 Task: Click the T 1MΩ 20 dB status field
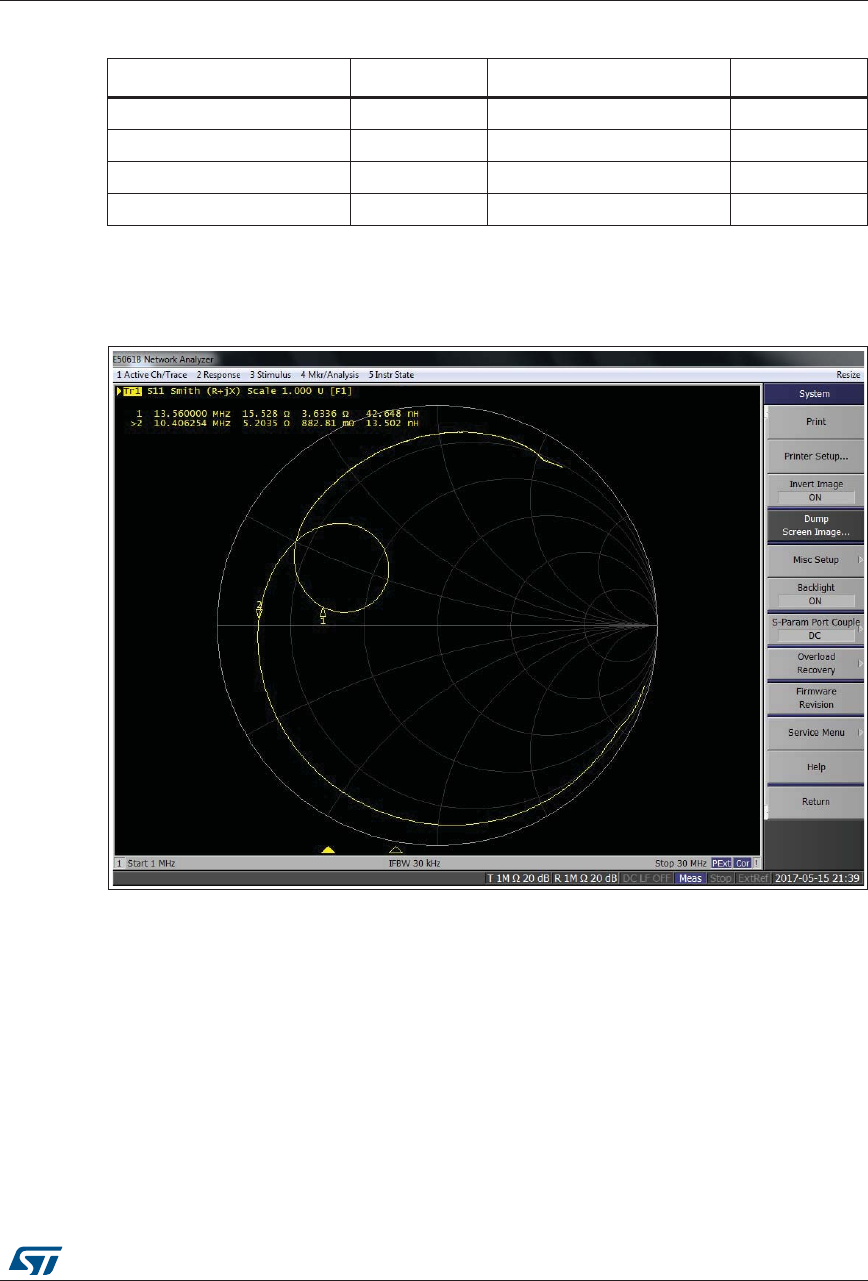point(517,878)
